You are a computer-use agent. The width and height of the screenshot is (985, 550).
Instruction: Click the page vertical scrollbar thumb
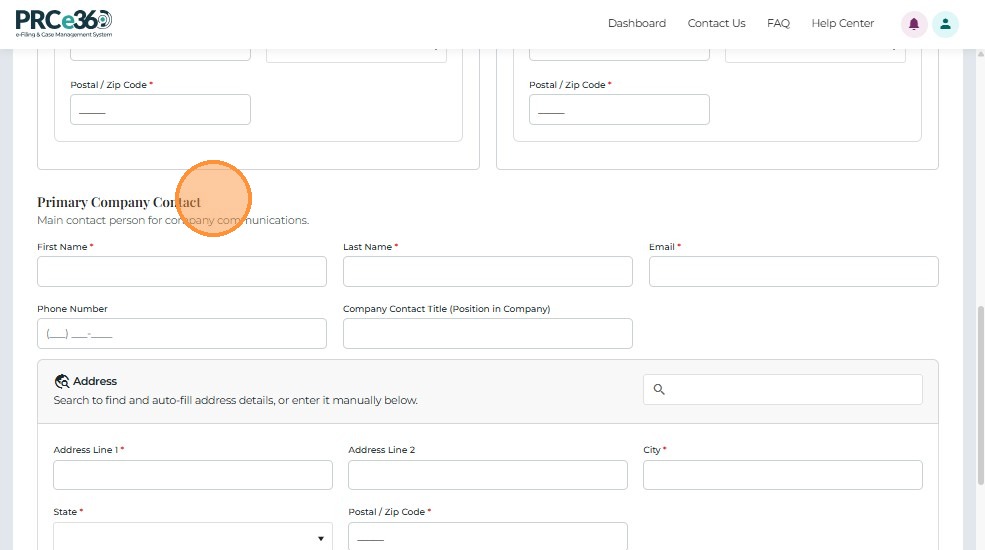click(980, 396)
